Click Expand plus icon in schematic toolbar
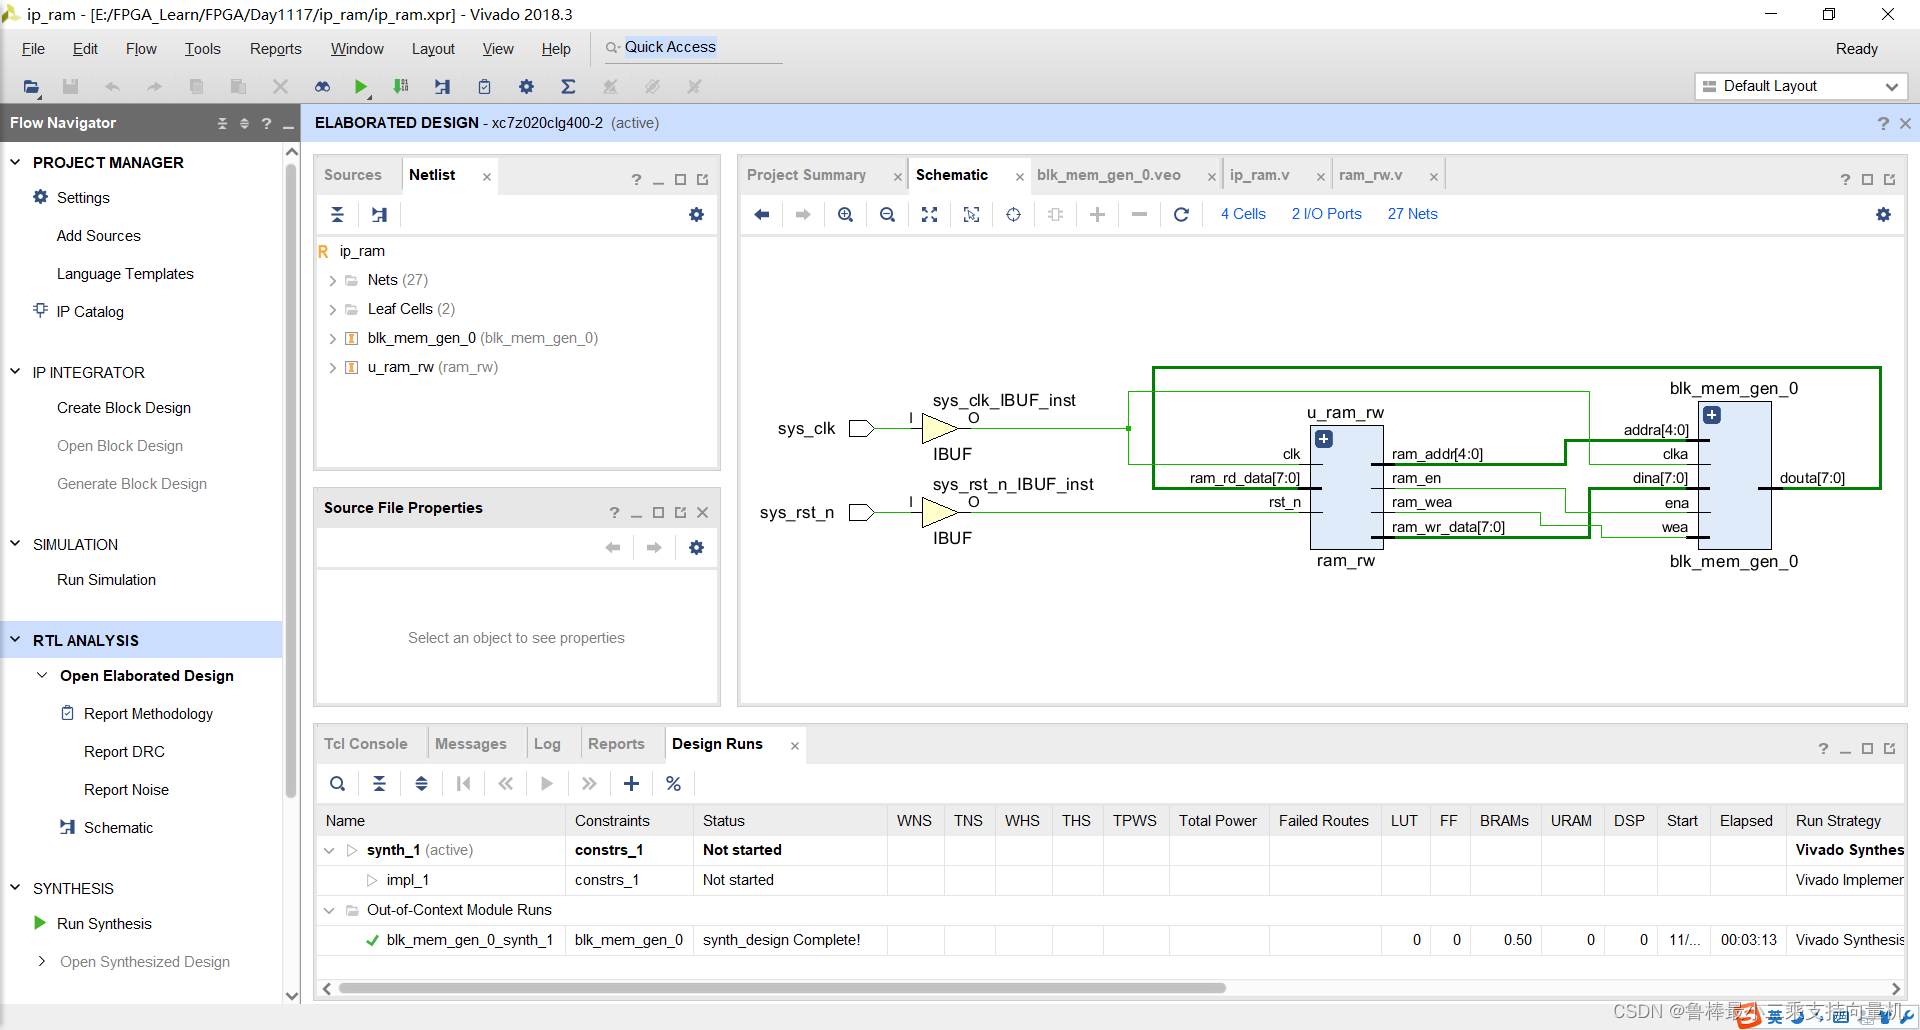The height and width of the screenshot is (1030, 1920). 1097,214
